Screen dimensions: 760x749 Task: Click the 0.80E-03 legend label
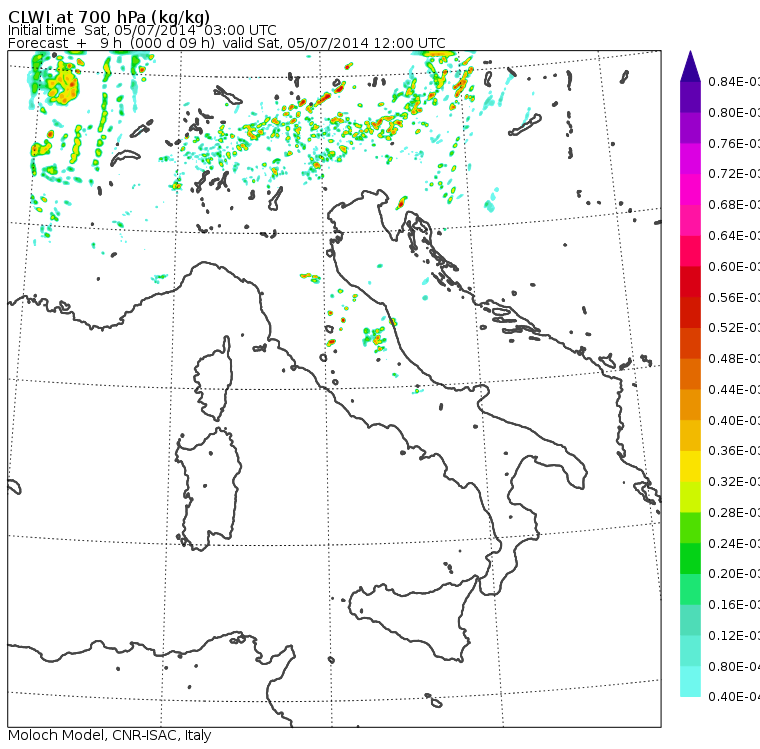click(x=734, y=112)
